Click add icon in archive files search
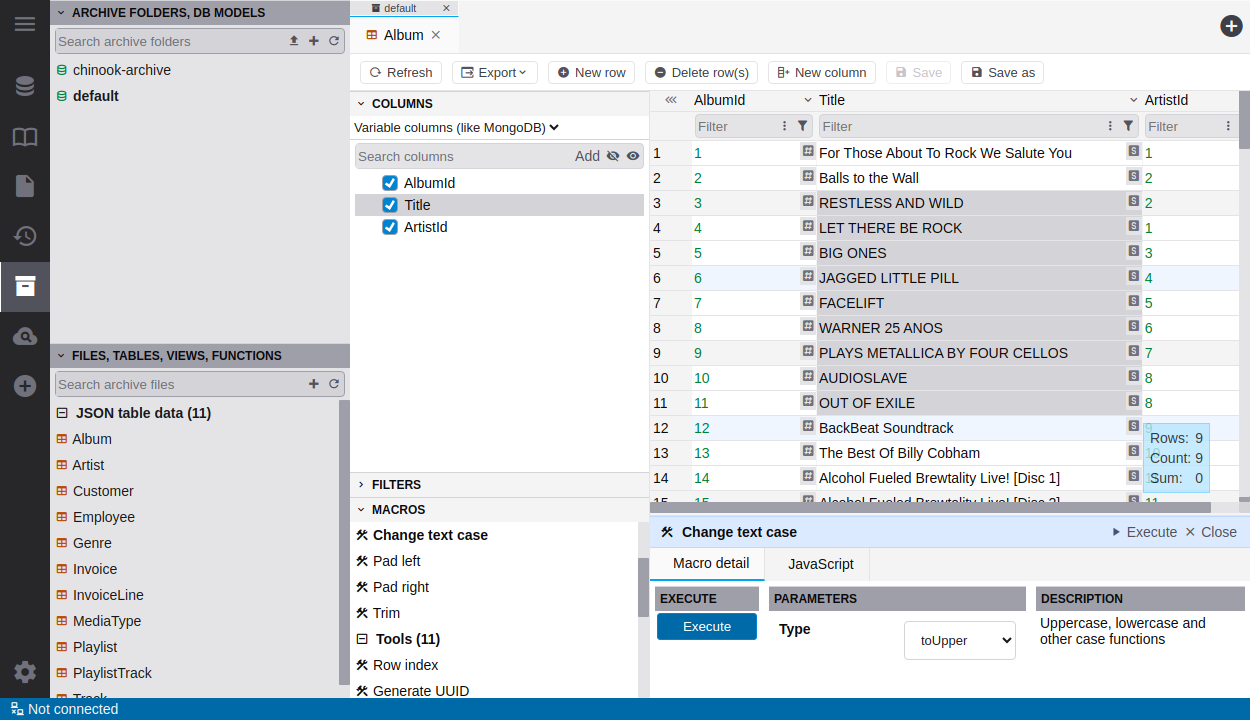 (x=313, y=384)
